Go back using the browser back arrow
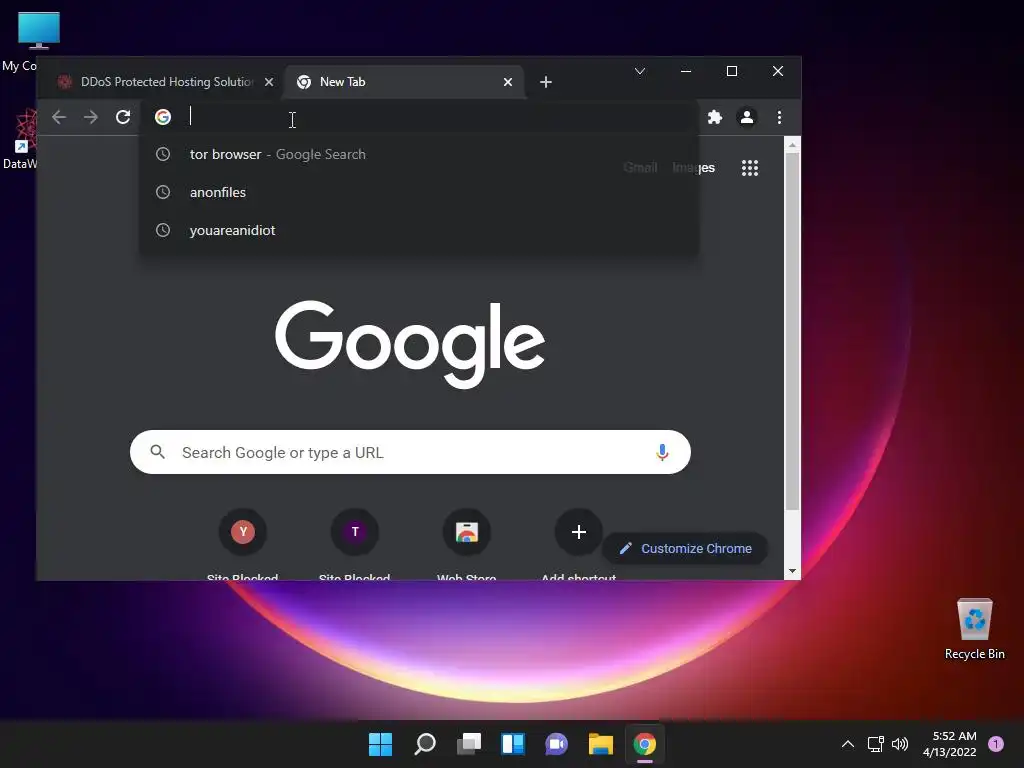Screen dimensions: 1024x768 59,117
